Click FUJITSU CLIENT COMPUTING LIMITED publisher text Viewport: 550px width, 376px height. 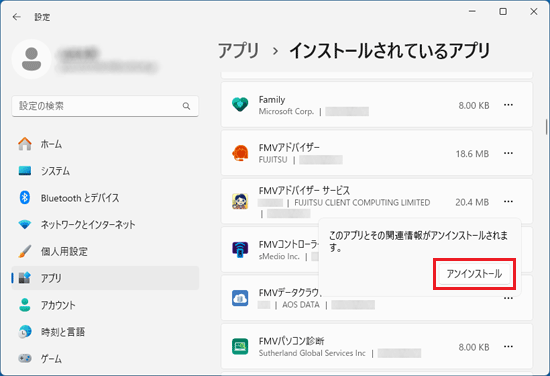coord(362,203)
